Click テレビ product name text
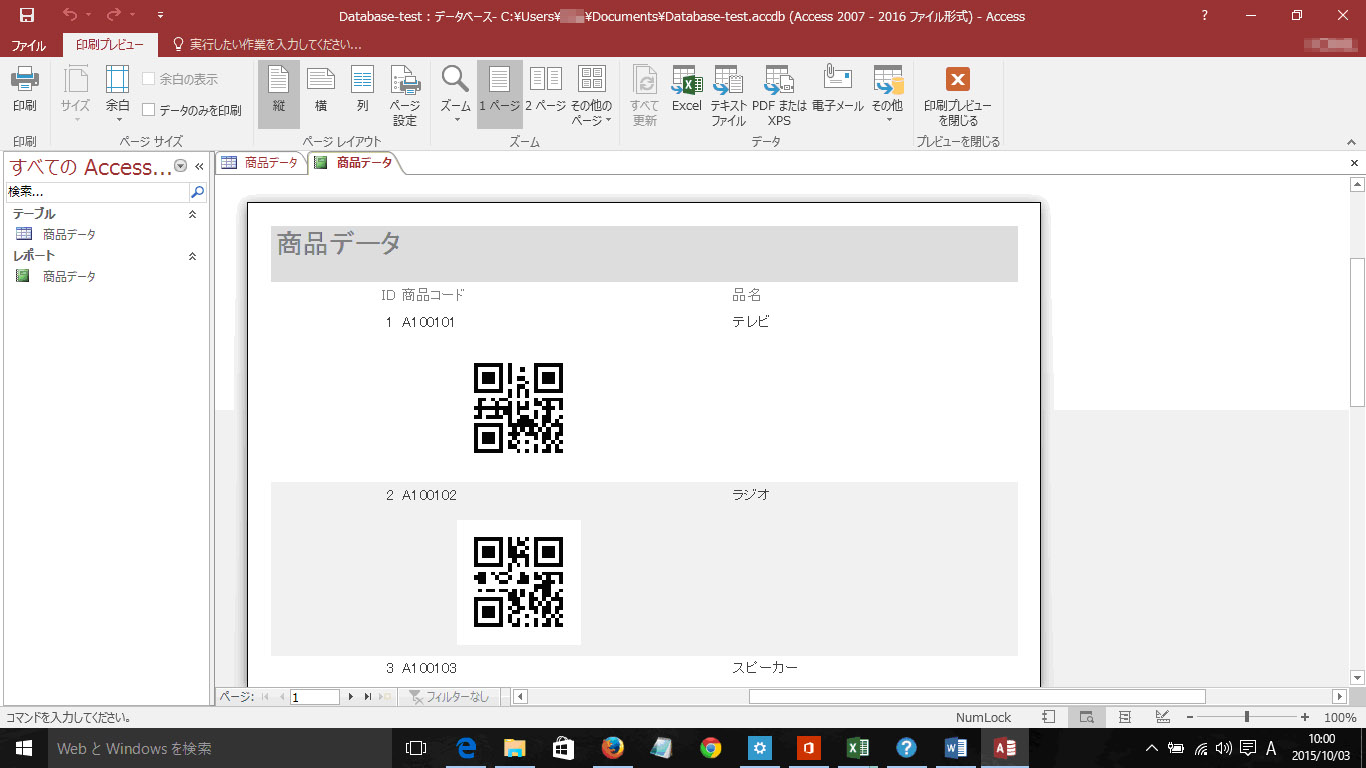 [x=751, y=322]
